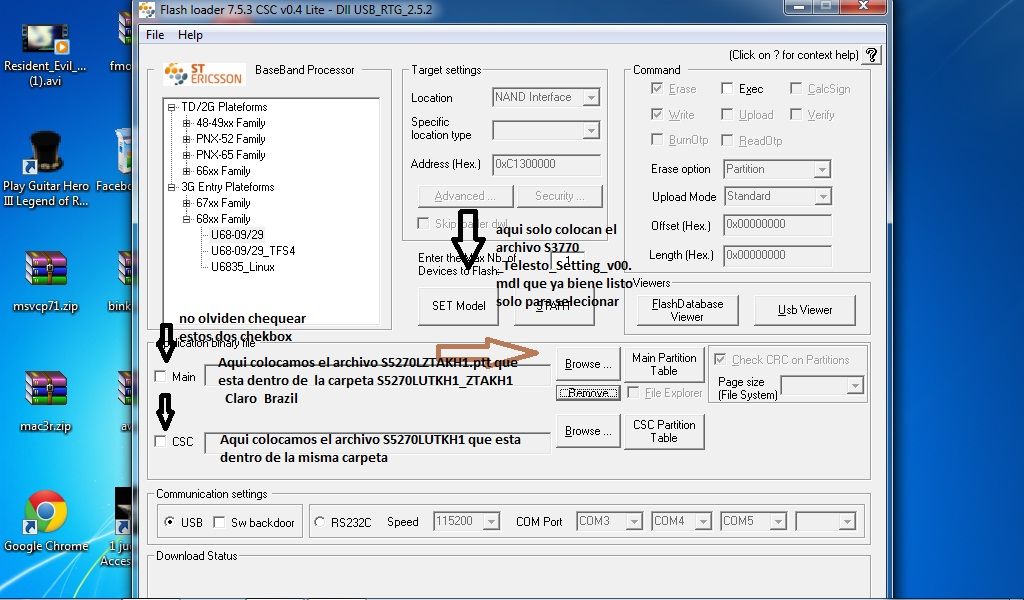Select Play Guitar Hero III desktop shortcut
This screenshot has width=1024, height=600.
pos(45,170)
